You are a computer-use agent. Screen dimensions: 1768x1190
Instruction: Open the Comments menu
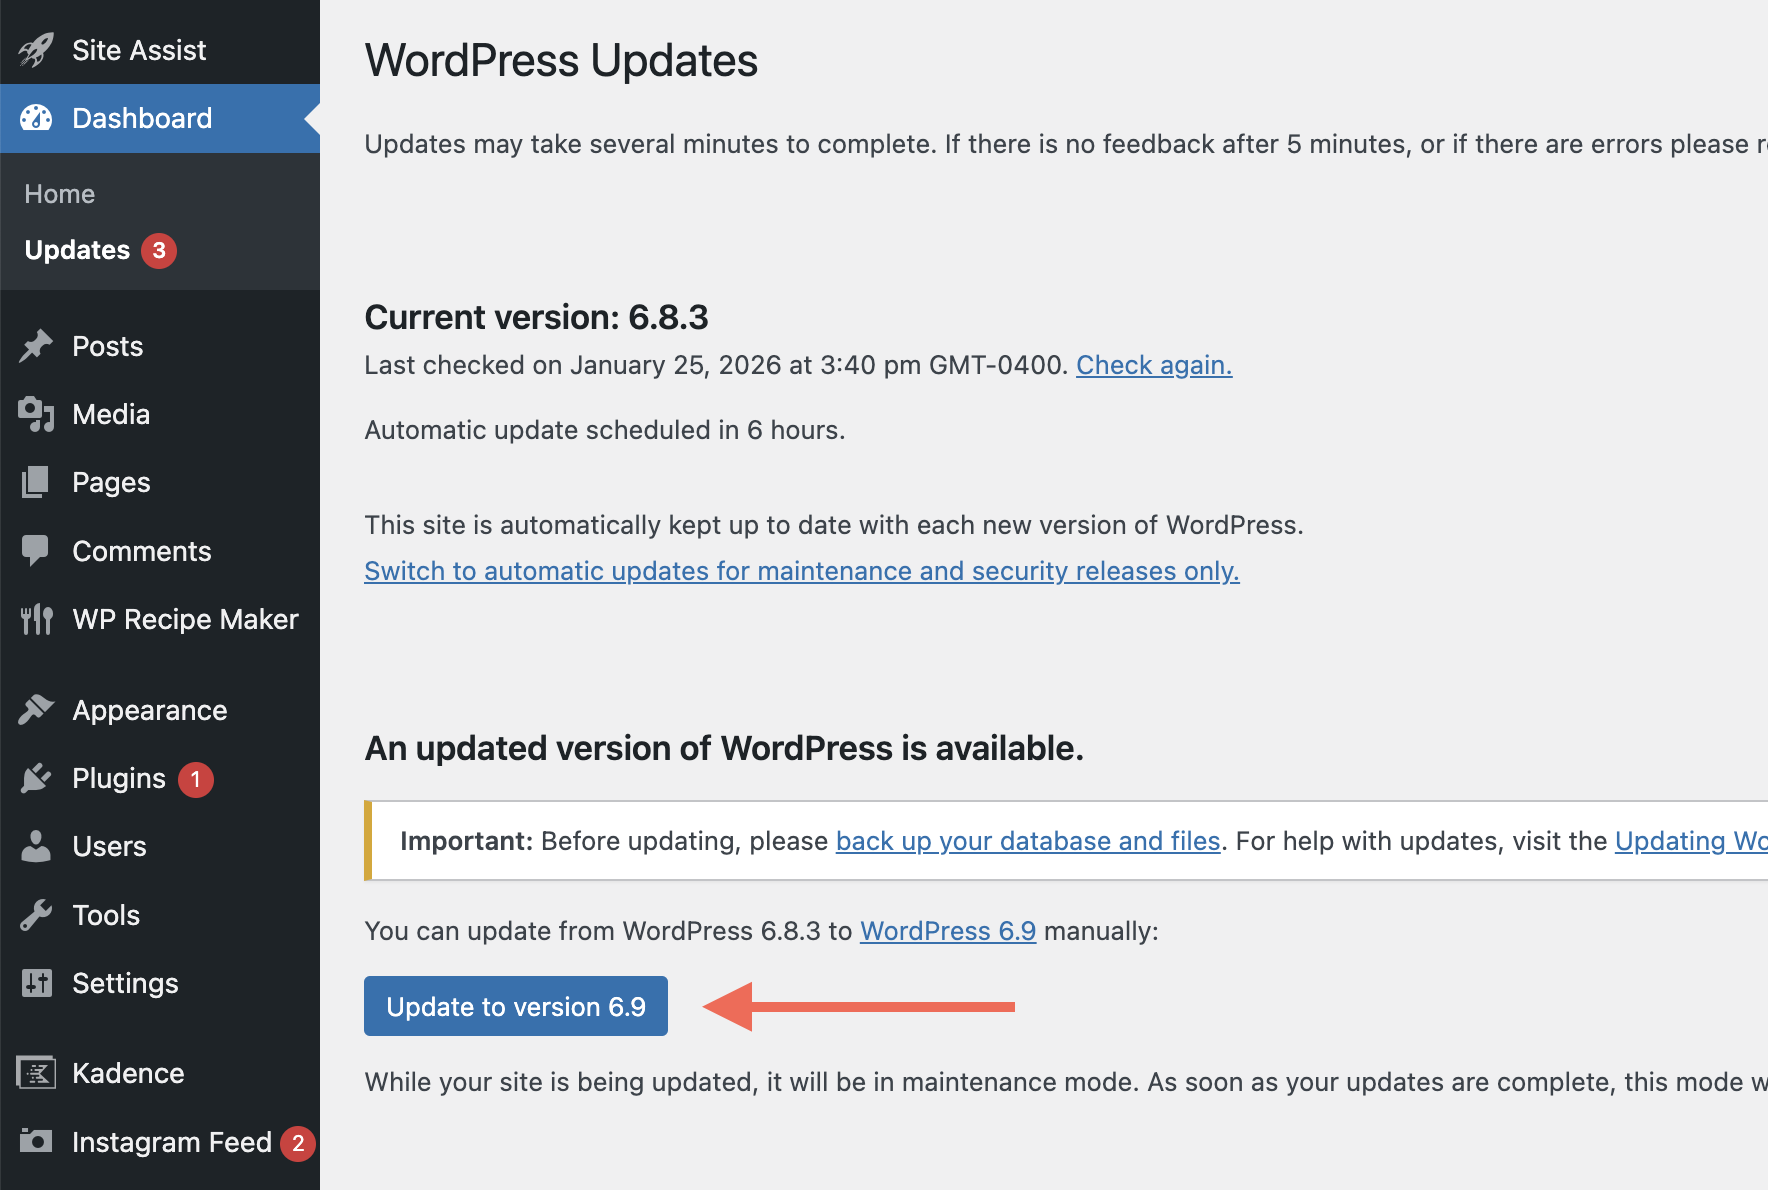point(160,551)
